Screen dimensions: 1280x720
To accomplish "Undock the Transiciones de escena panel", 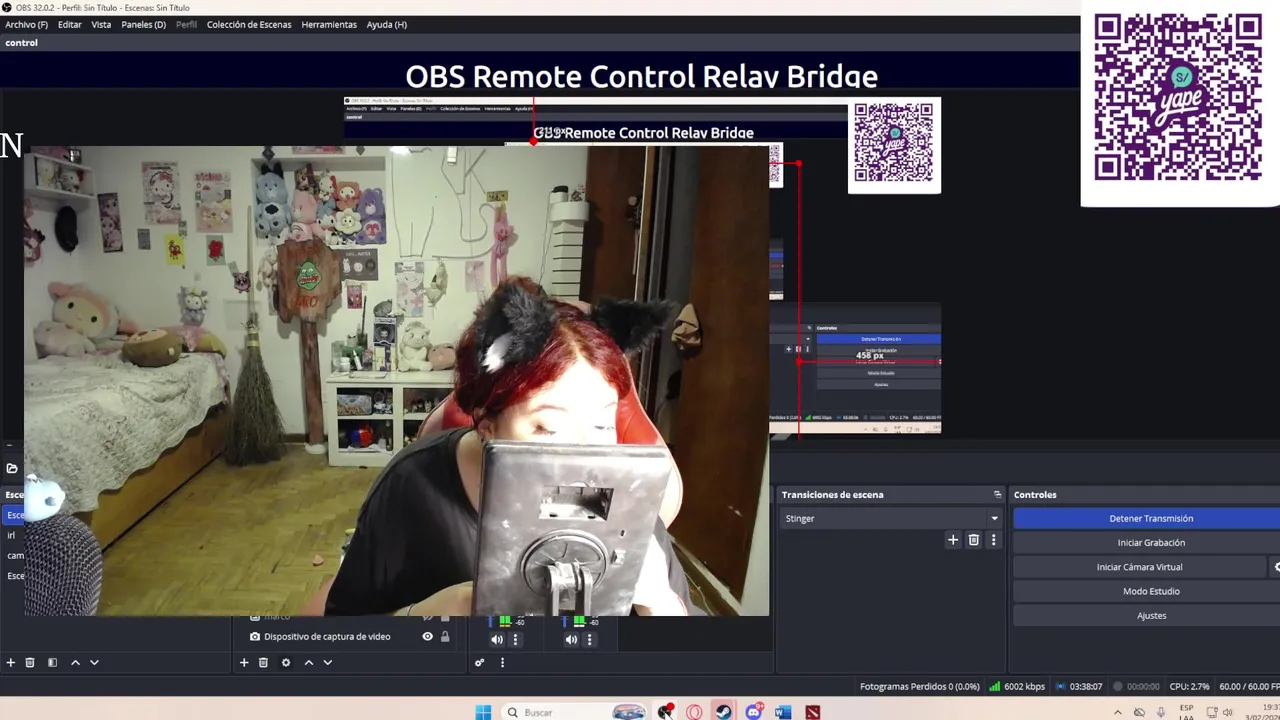I will point(997,495).
